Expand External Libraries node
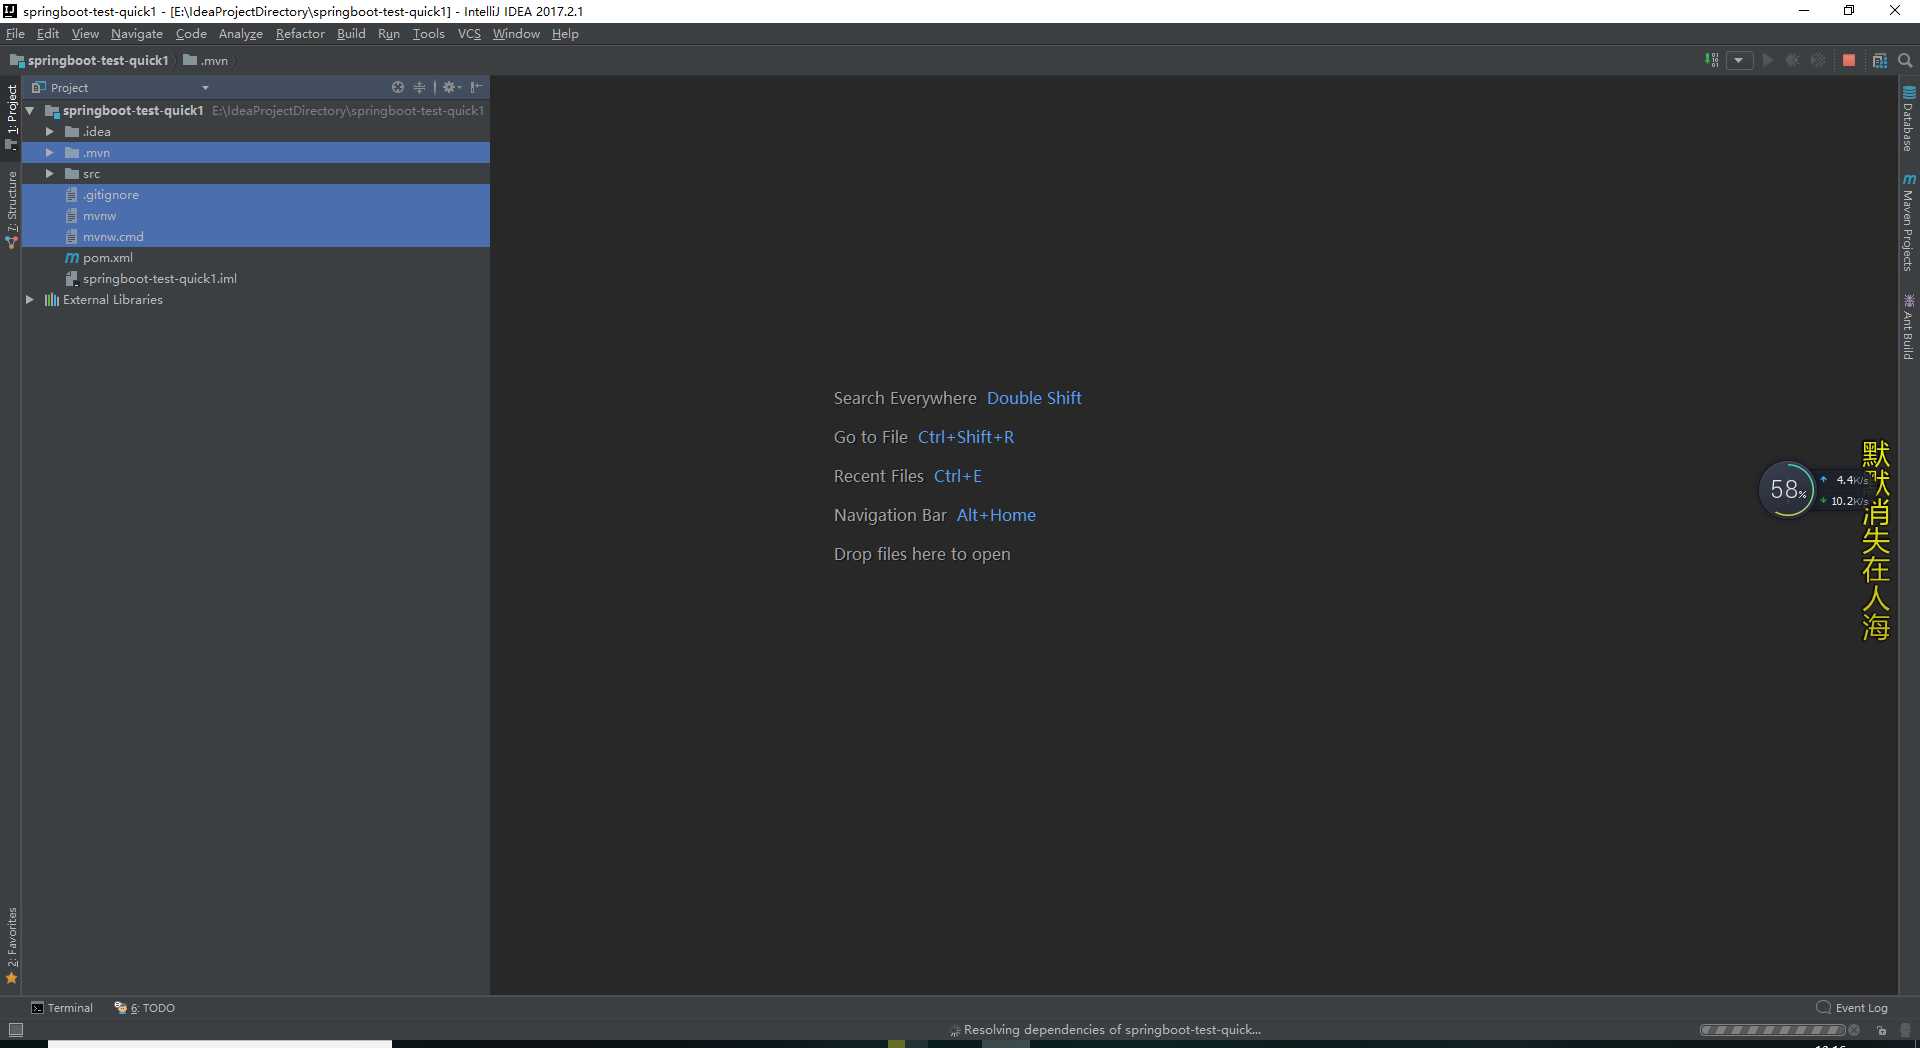The height and width of the screenshot is (1048, 1920). coord(30,299)
